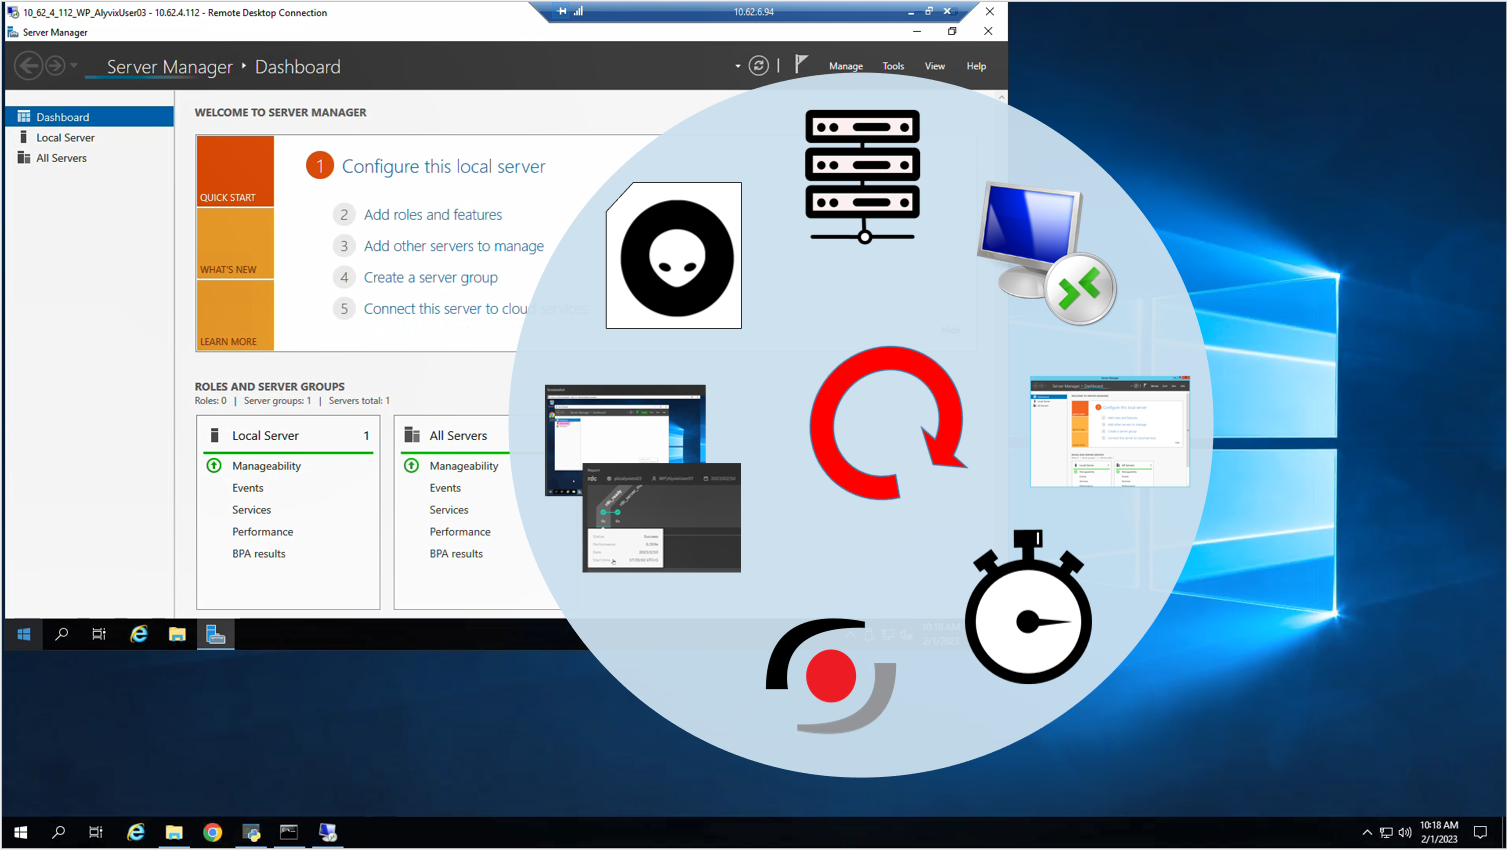Click Connect this server to cloud services
Image resolution: width=1507 pixels, height=850 pixels.
coord(476,309)
